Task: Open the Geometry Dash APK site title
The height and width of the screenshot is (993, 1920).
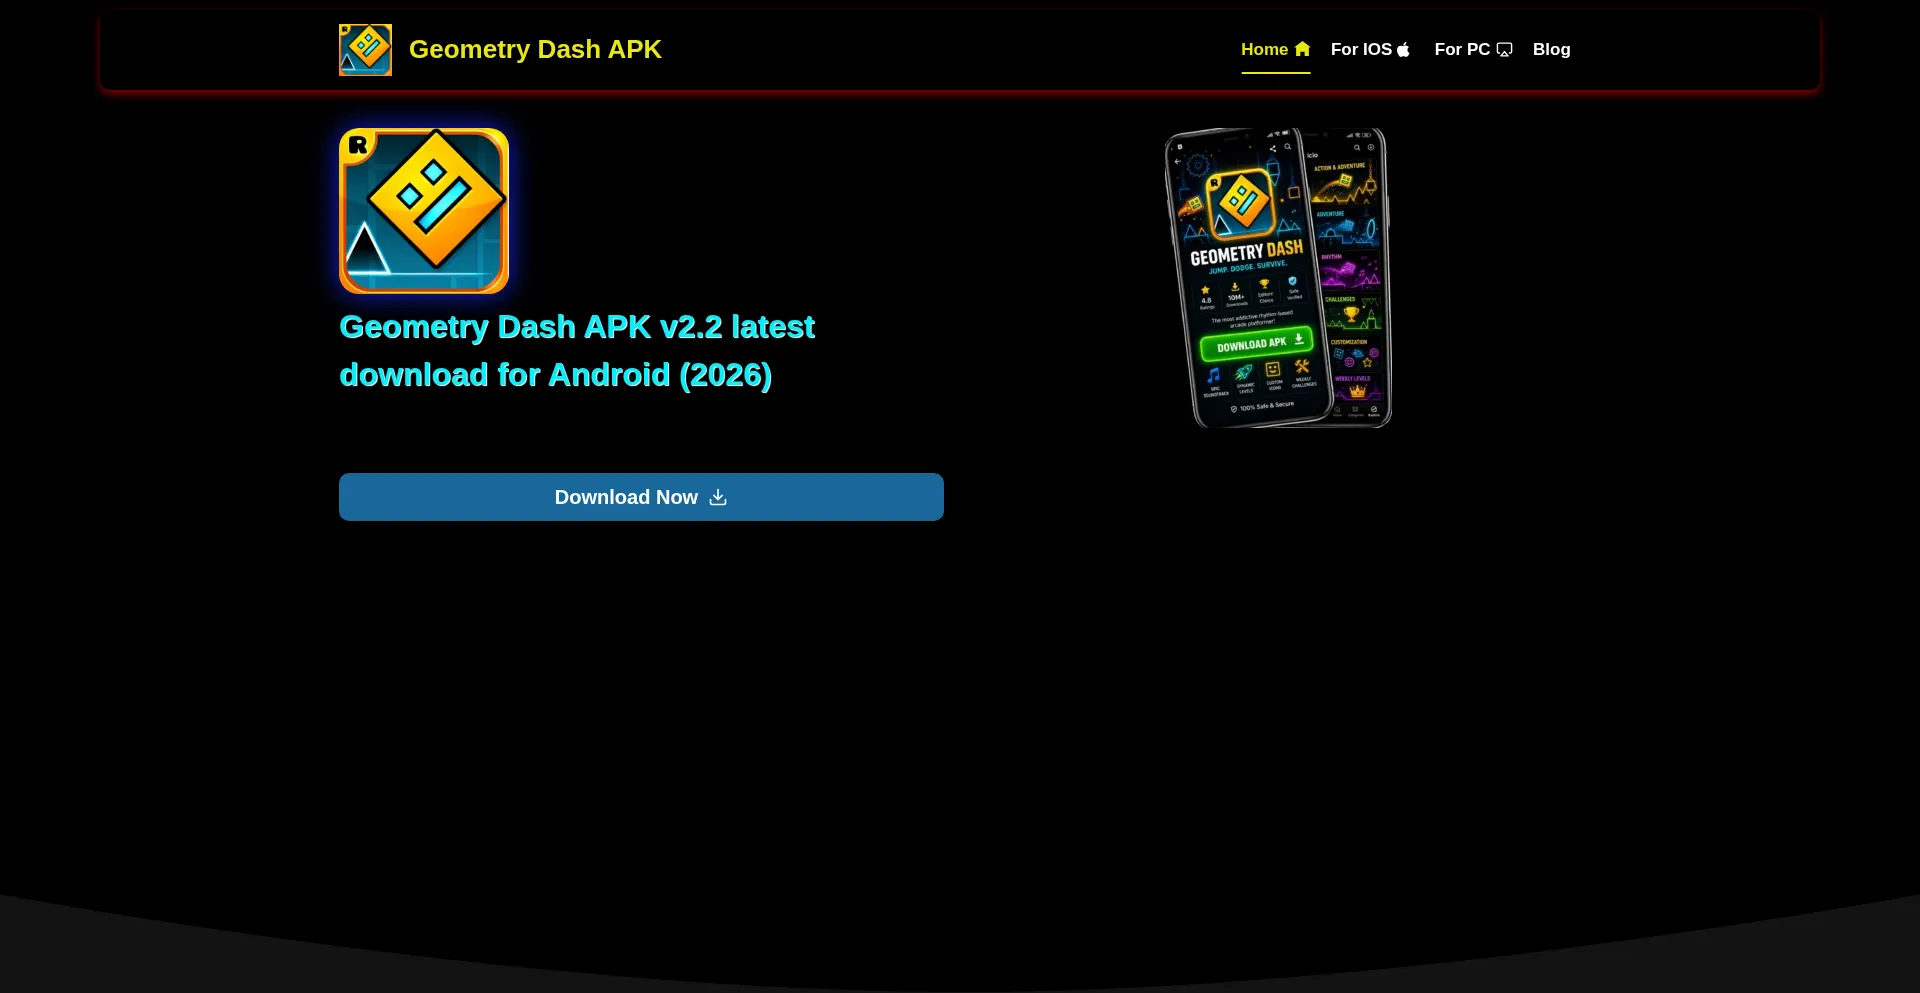Action: click(x=535, y=49)
